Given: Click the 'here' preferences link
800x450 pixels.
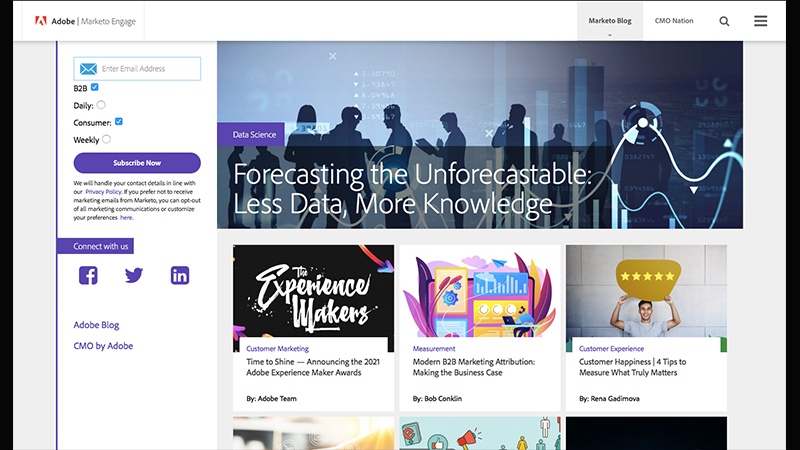Looking at the screenshot, I should point(126,217).
